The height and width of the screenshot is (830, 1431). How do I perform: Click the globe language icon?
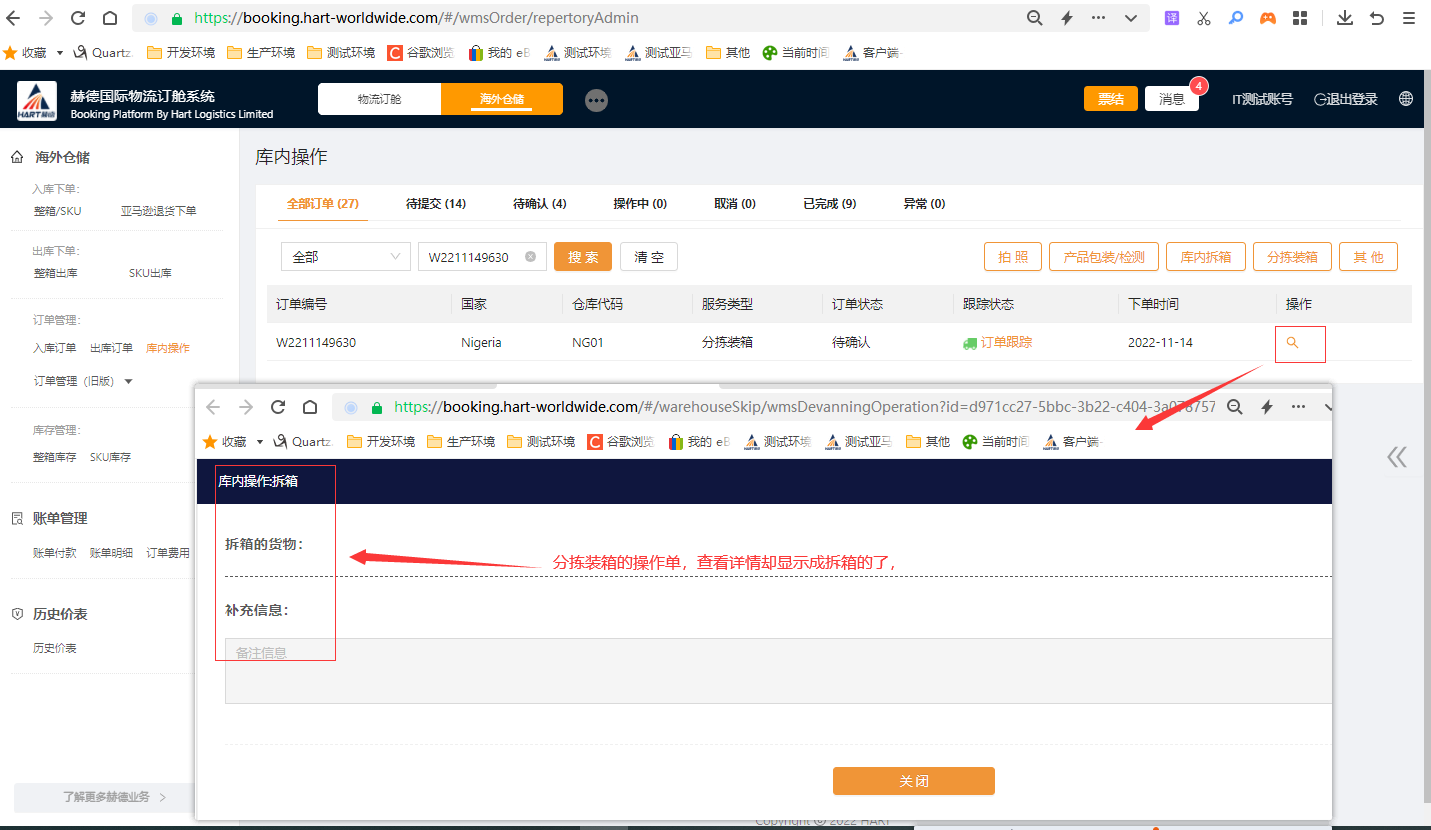1406,99
